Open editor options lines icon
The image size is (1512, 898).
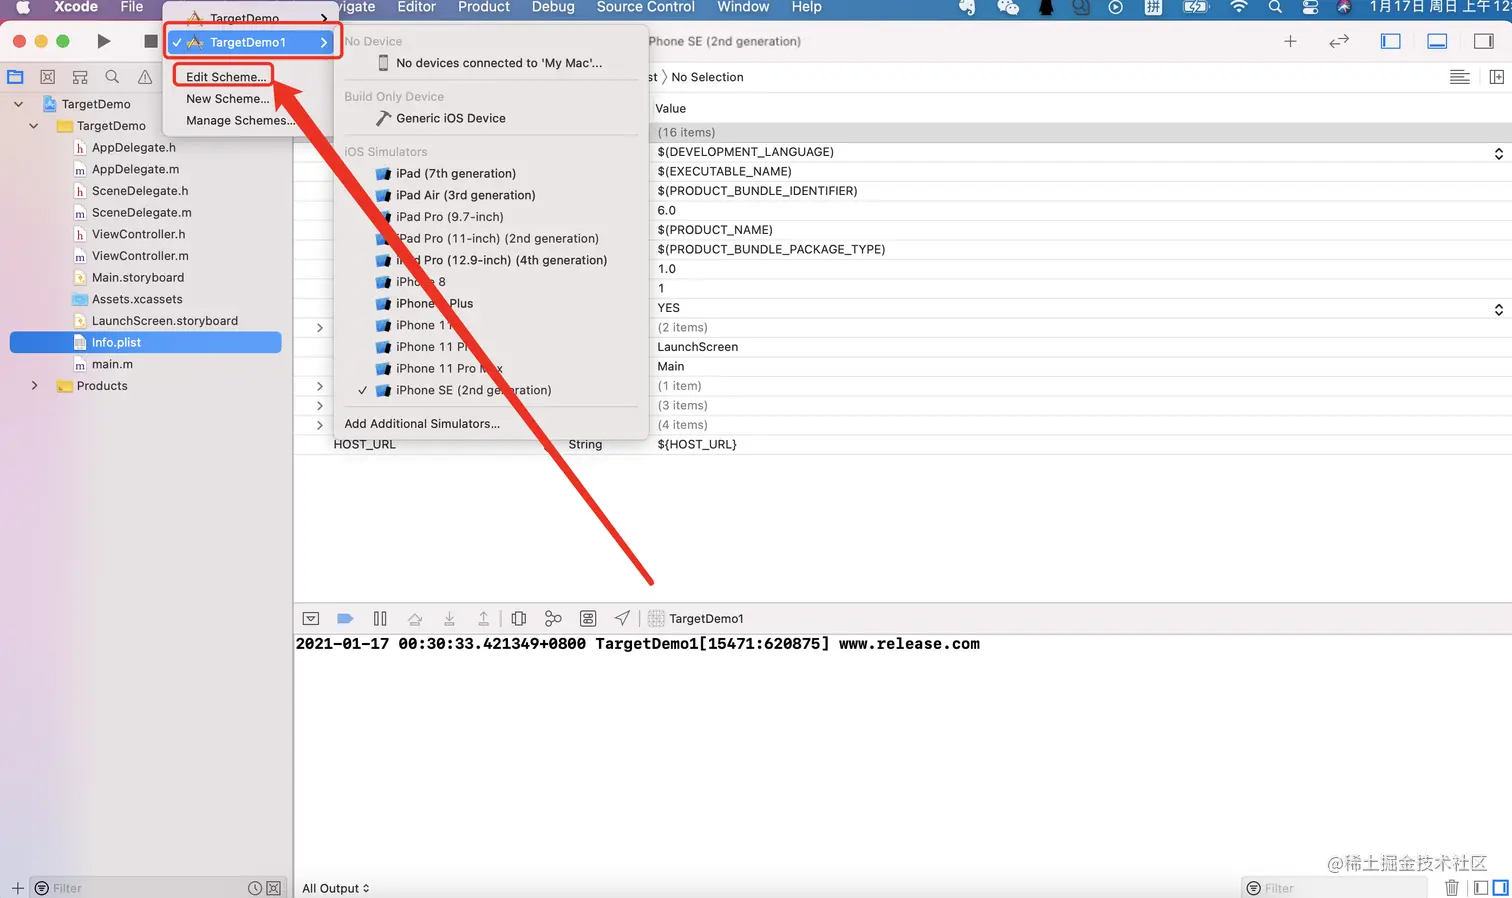coord(1460,77)
